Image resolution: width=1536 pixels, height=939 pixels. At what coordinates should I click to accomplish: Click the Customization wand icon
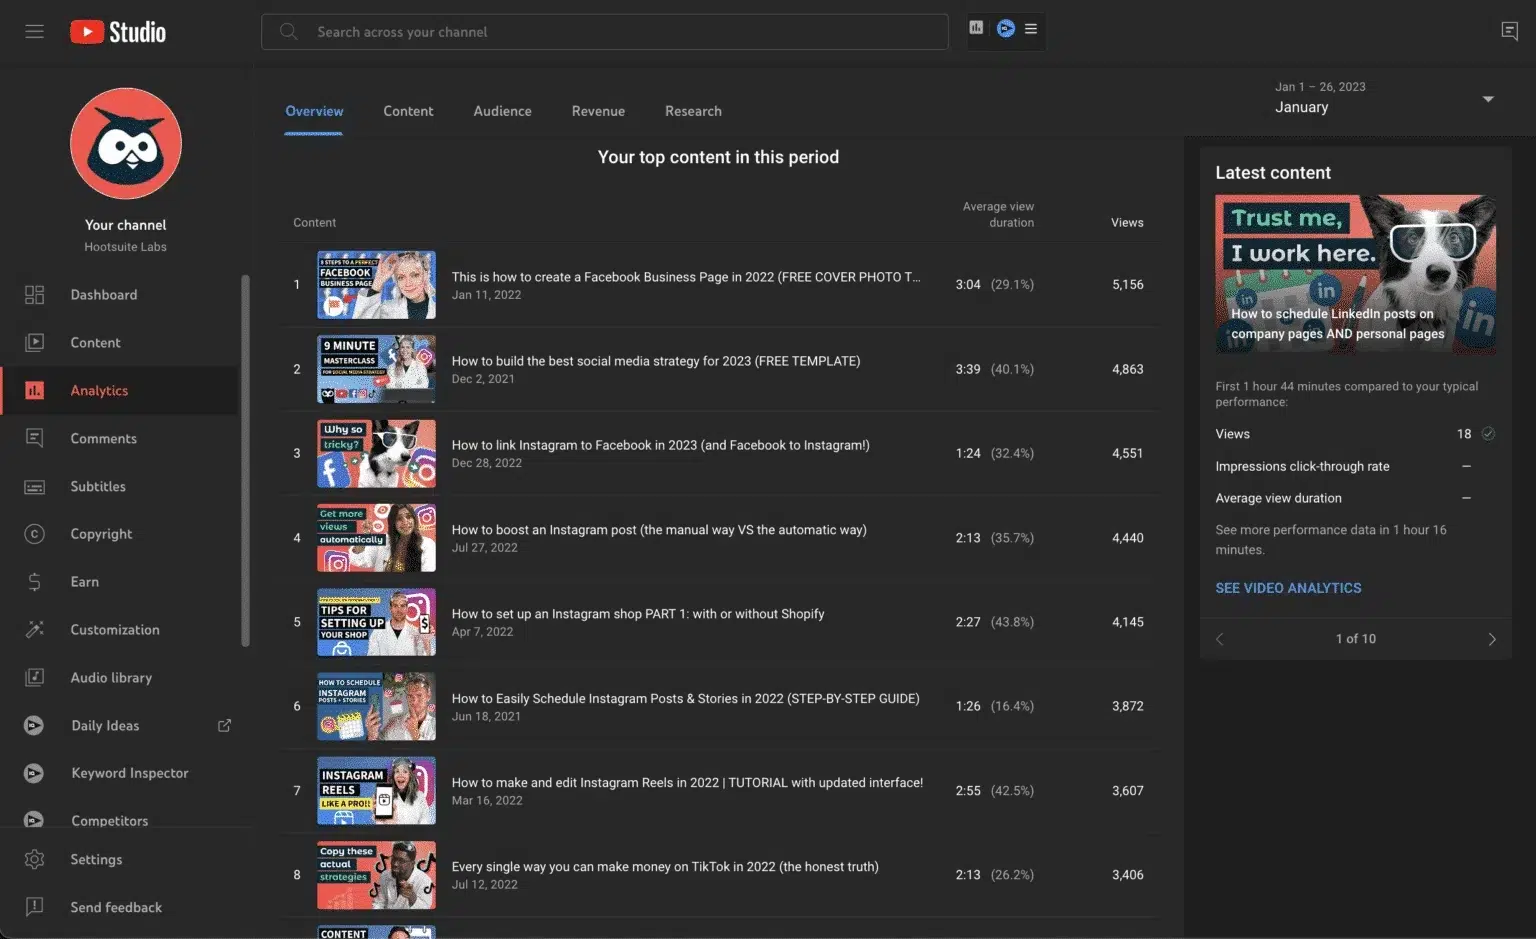(34, 630)
